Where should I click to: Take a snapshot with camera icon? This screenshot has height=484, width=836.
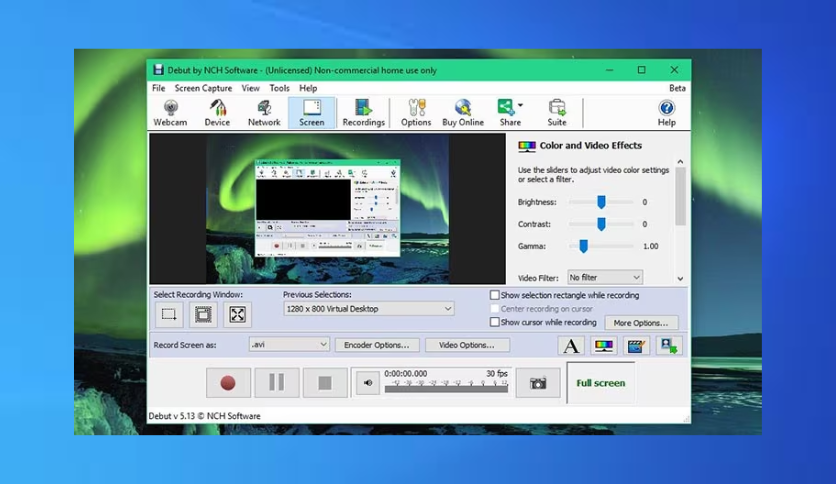click(538, 383)
